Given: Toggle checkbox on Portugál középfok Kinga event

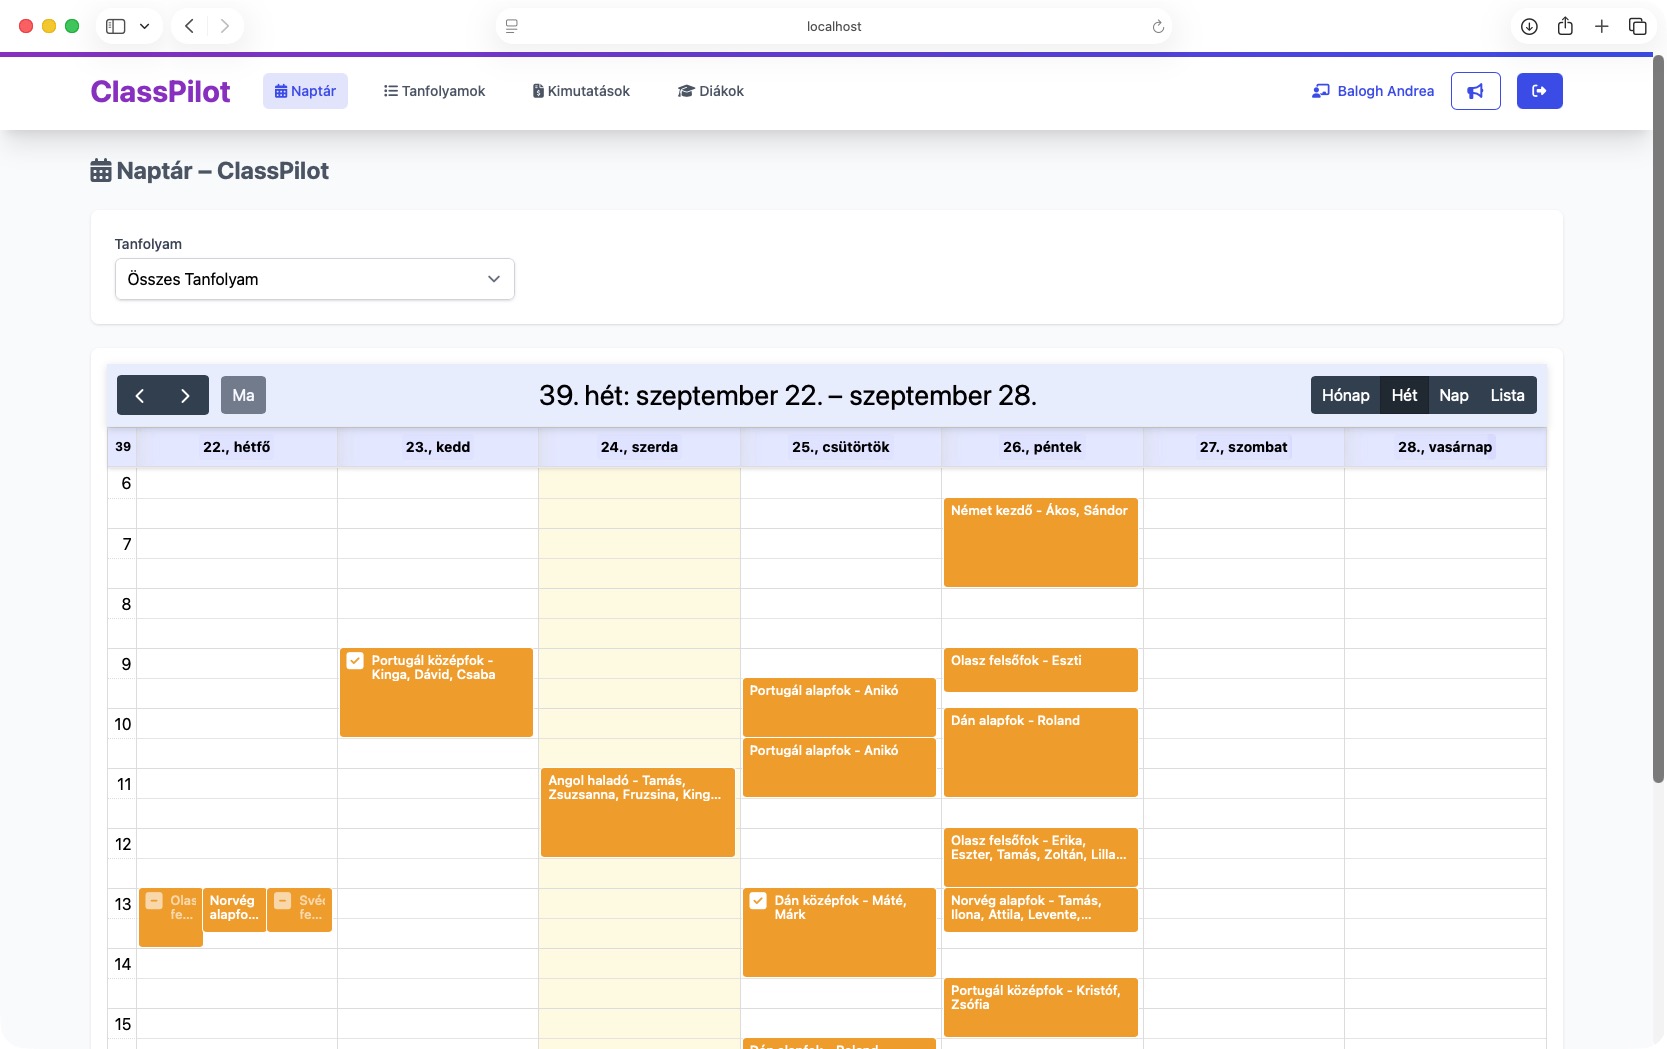Looking at the screenshot, I should 355,661.
